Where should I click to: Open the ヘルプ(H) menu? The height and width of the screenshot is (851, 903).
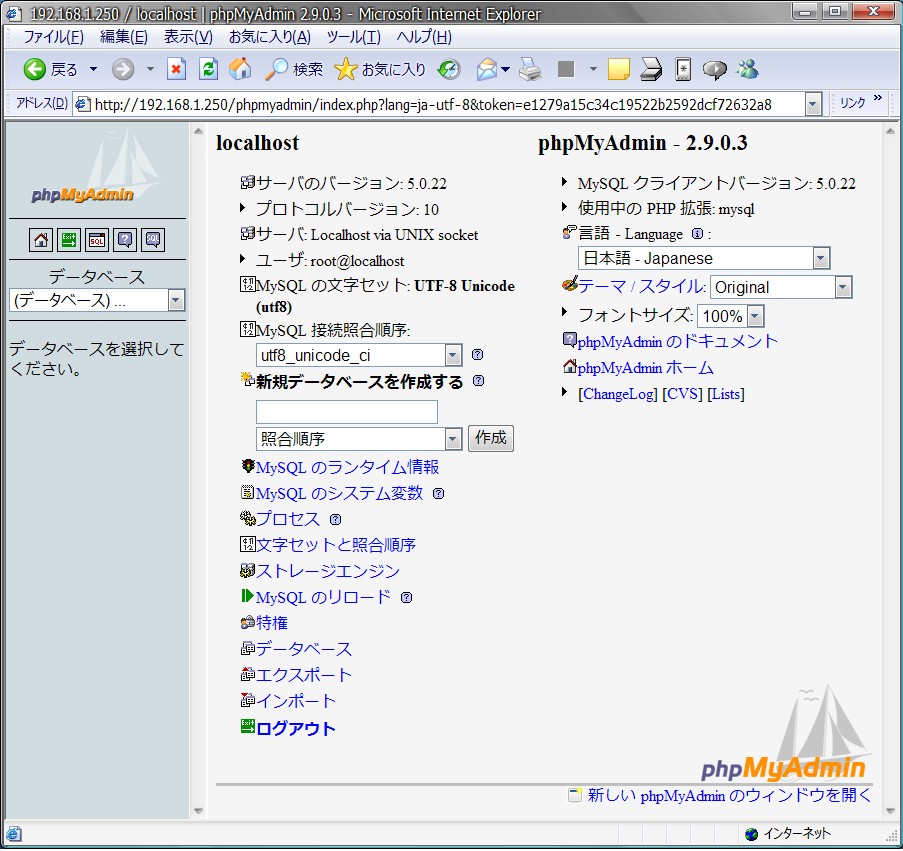pyautogui.click(x=424, y=37)
